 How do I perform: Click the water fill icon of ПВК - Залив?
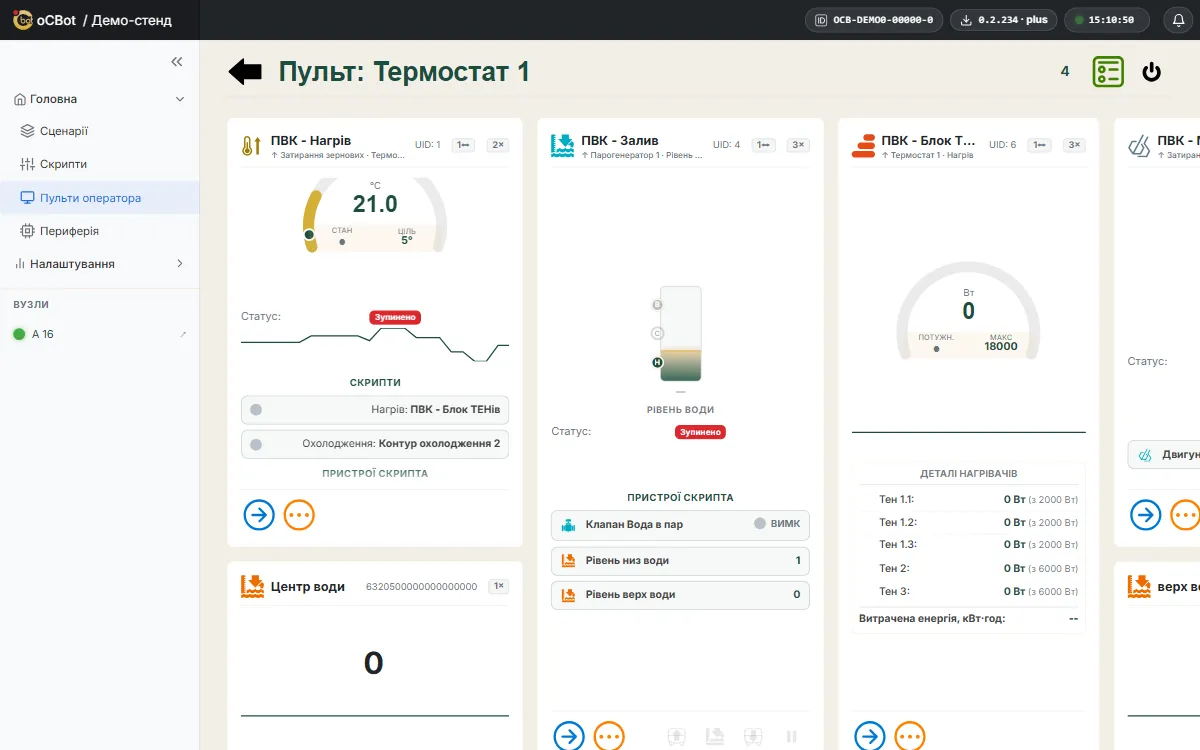pyautogui.click(x=563, y=146)
